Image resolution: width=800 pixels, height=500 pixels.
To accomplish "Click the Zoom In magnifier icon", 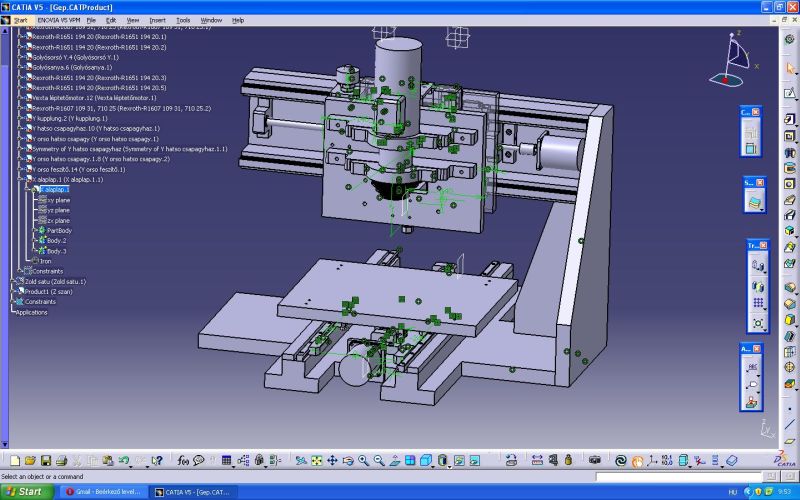I will click(x=364, y=461).
